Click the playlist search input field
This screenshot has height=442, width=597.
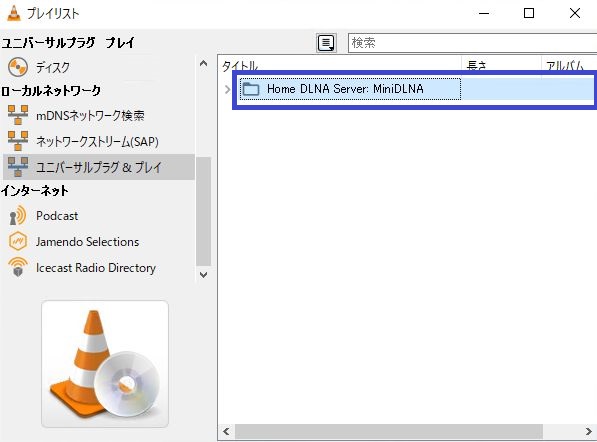[x=472, y=43]
